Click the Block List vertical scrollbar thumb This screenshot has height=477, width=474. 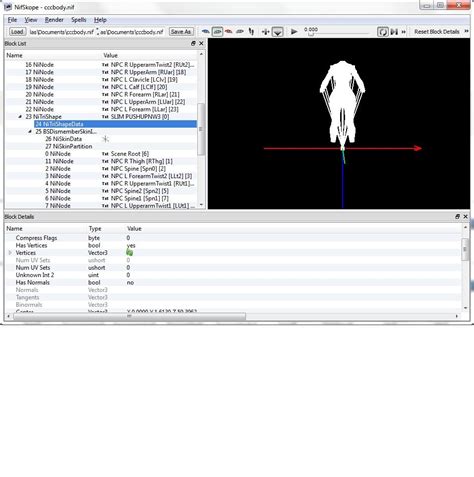point(201,129)
